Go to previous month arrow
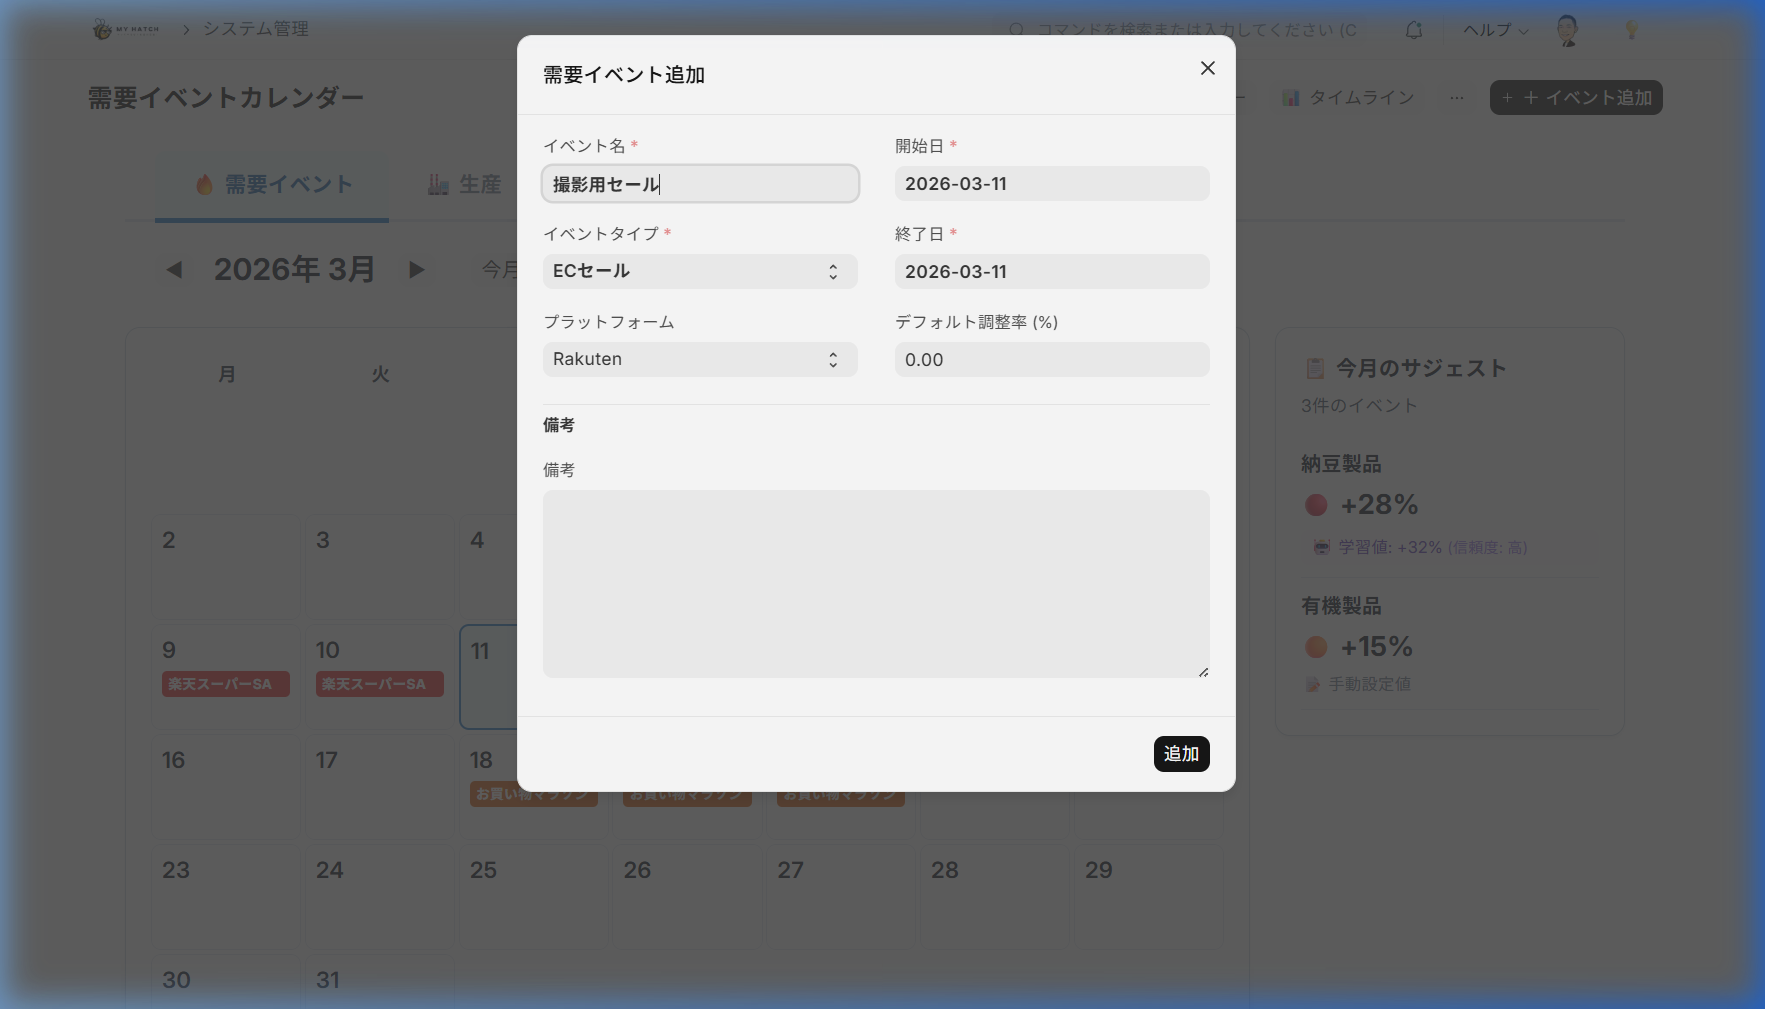Screen dimensions: 1784x1009 tap(175, 270)
